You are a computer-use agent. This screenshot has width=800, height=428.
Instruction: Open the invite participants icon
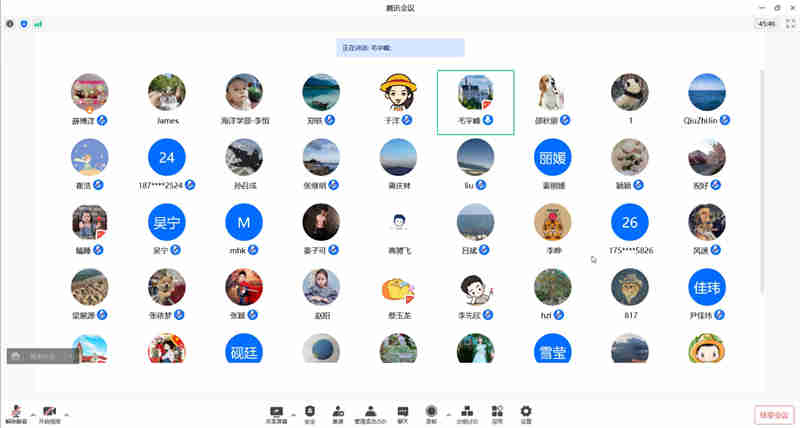339,412
